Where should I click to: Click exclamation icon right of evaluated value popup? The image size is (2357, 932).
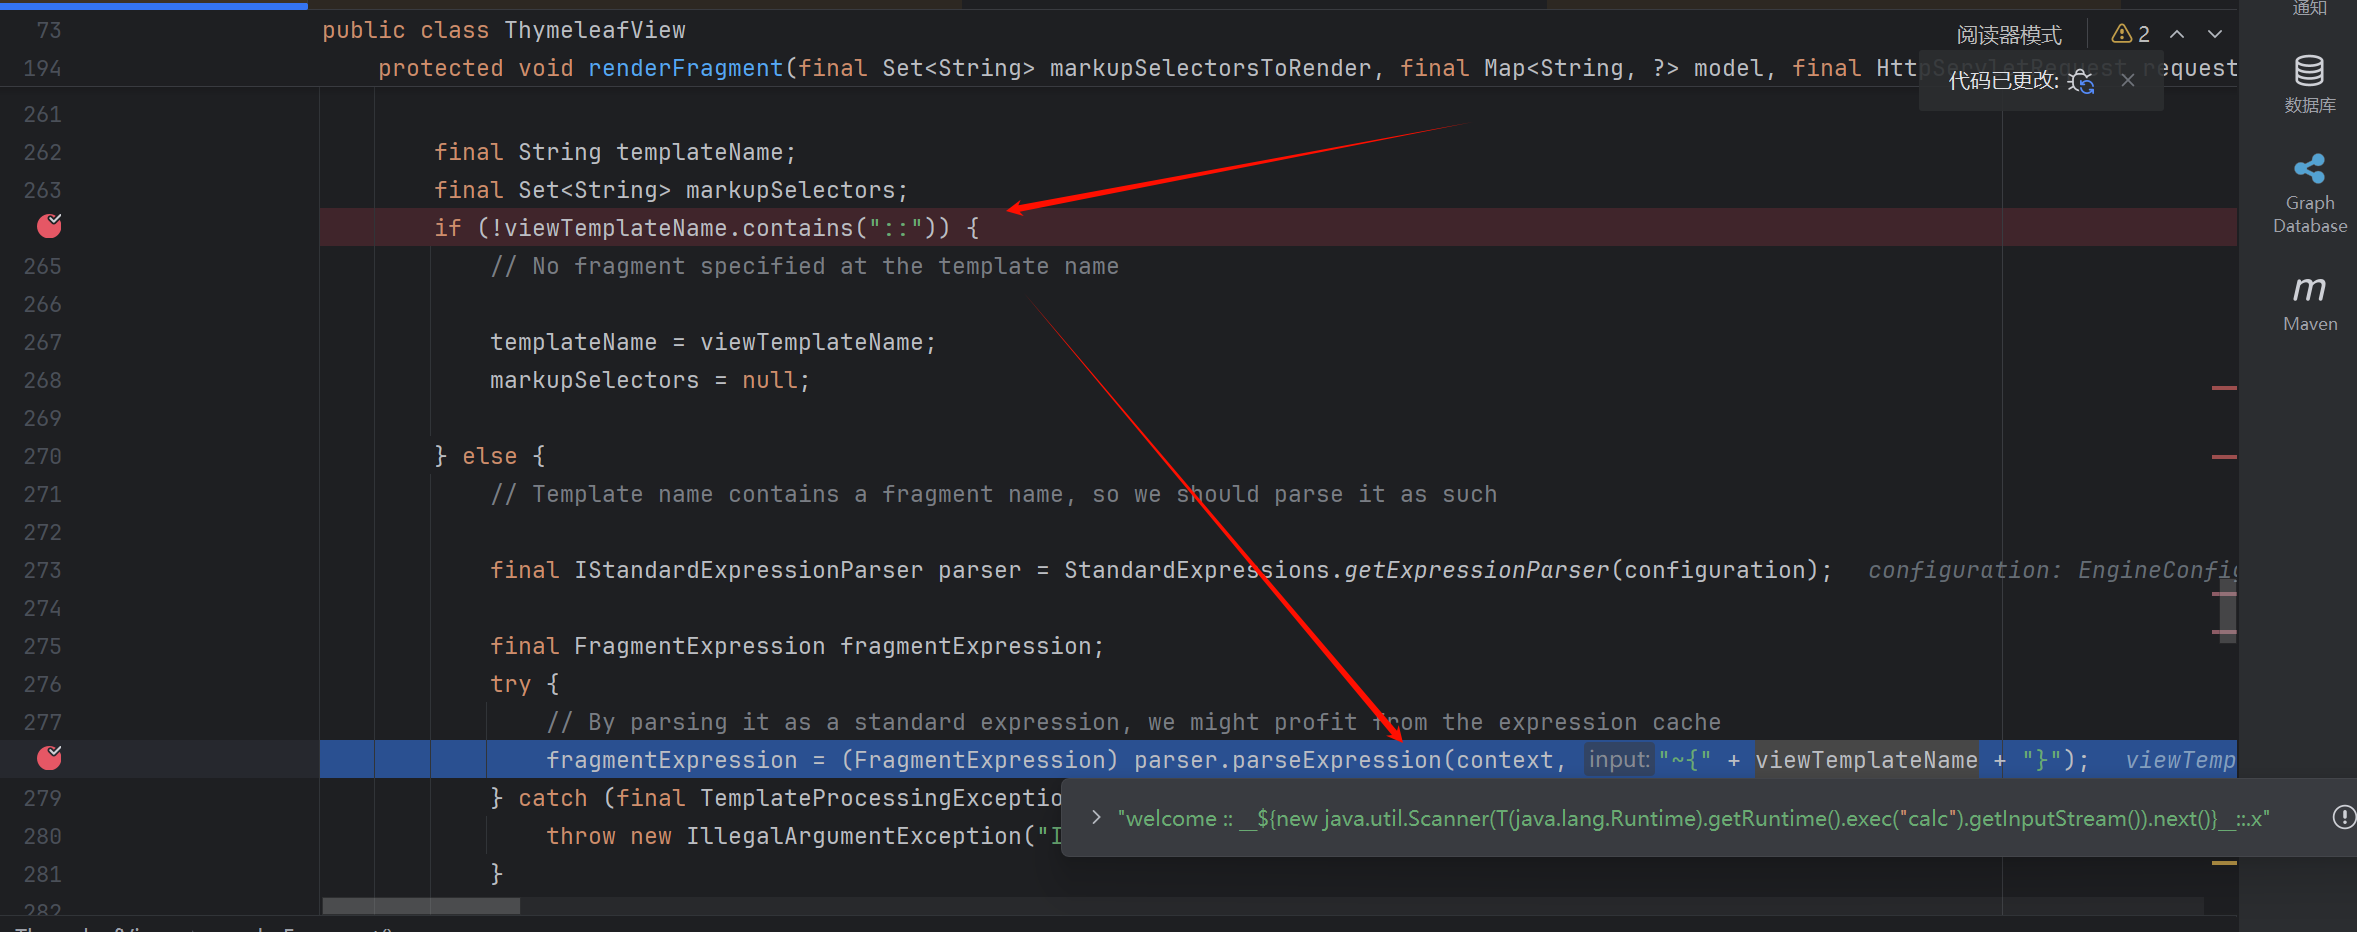click(2343, 818)
